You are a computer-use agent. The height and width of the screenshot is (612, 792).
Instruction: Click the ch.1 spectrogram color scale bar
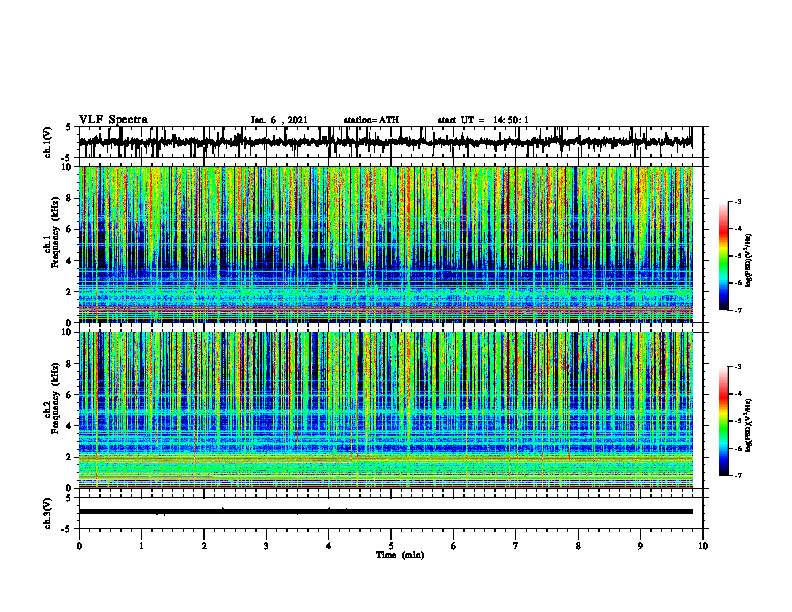(724, 256)
